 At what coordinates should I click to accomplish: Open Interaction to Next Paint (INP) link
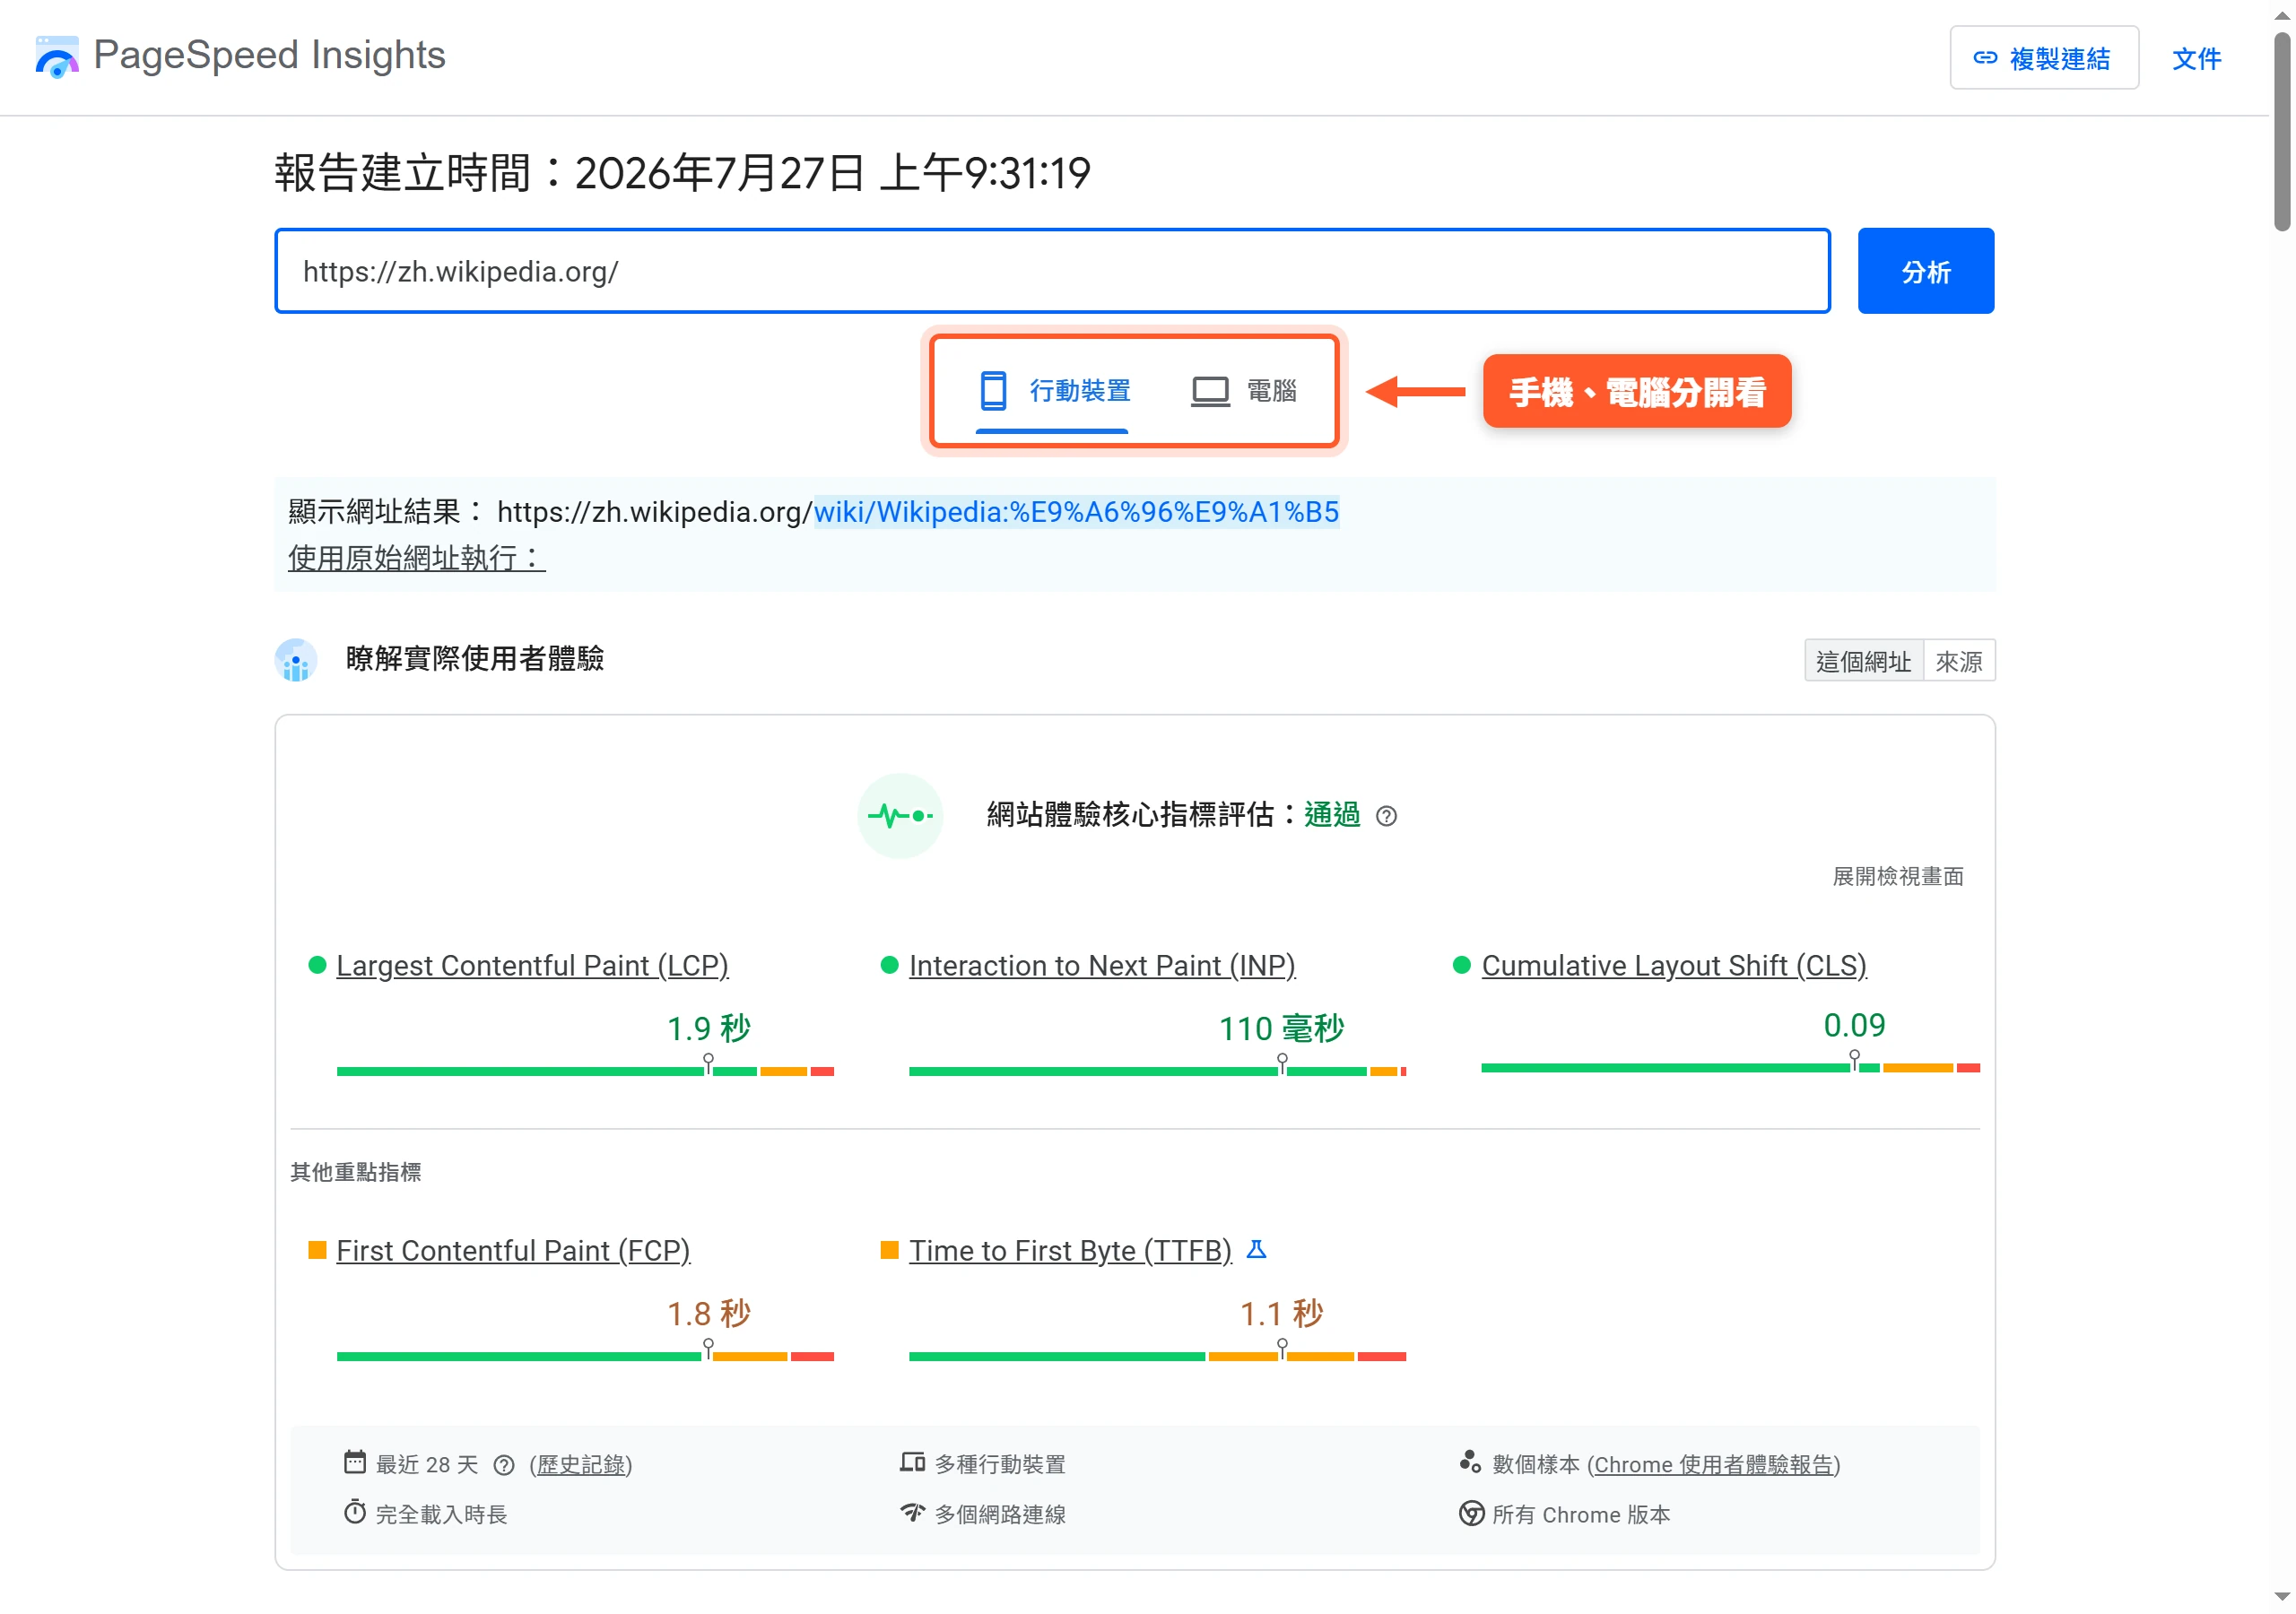(1102, 966)
